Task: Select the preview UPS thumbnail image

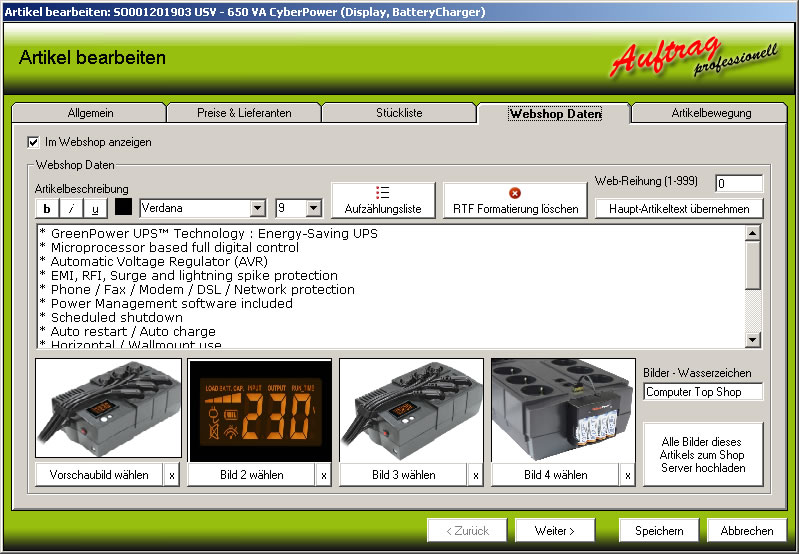Action: [x=109, y=408]
